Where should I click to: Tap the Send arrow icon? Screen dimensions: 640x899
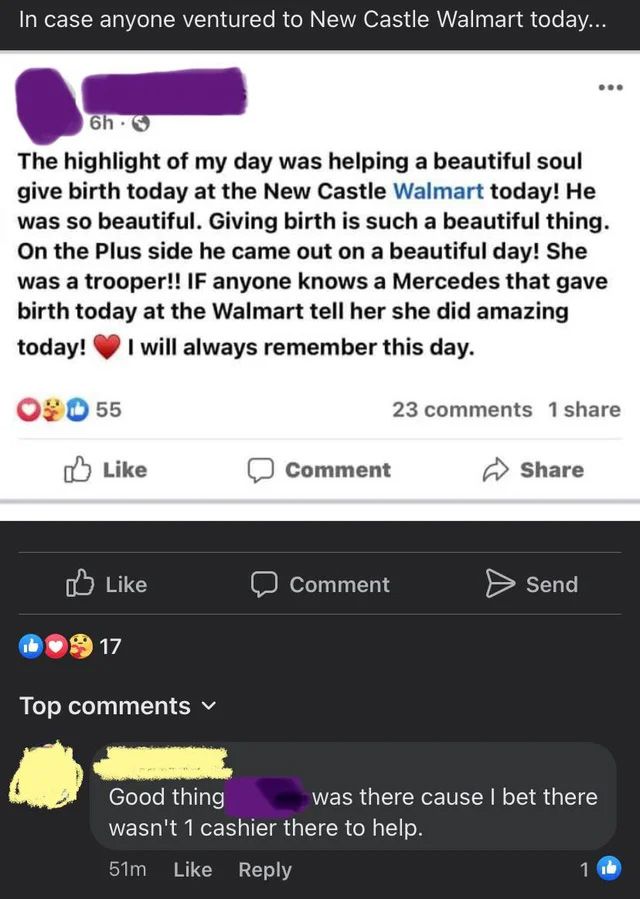(498, 584)
